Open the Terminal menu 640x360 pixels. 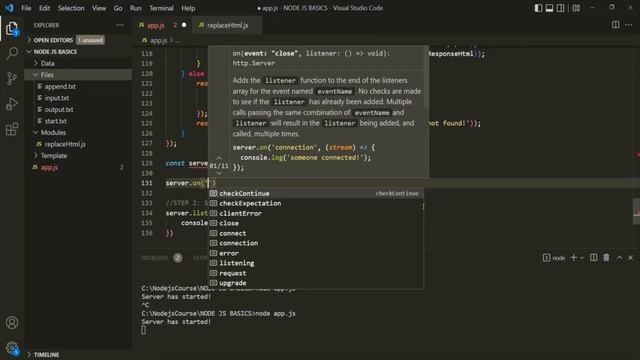coord(161,8)
